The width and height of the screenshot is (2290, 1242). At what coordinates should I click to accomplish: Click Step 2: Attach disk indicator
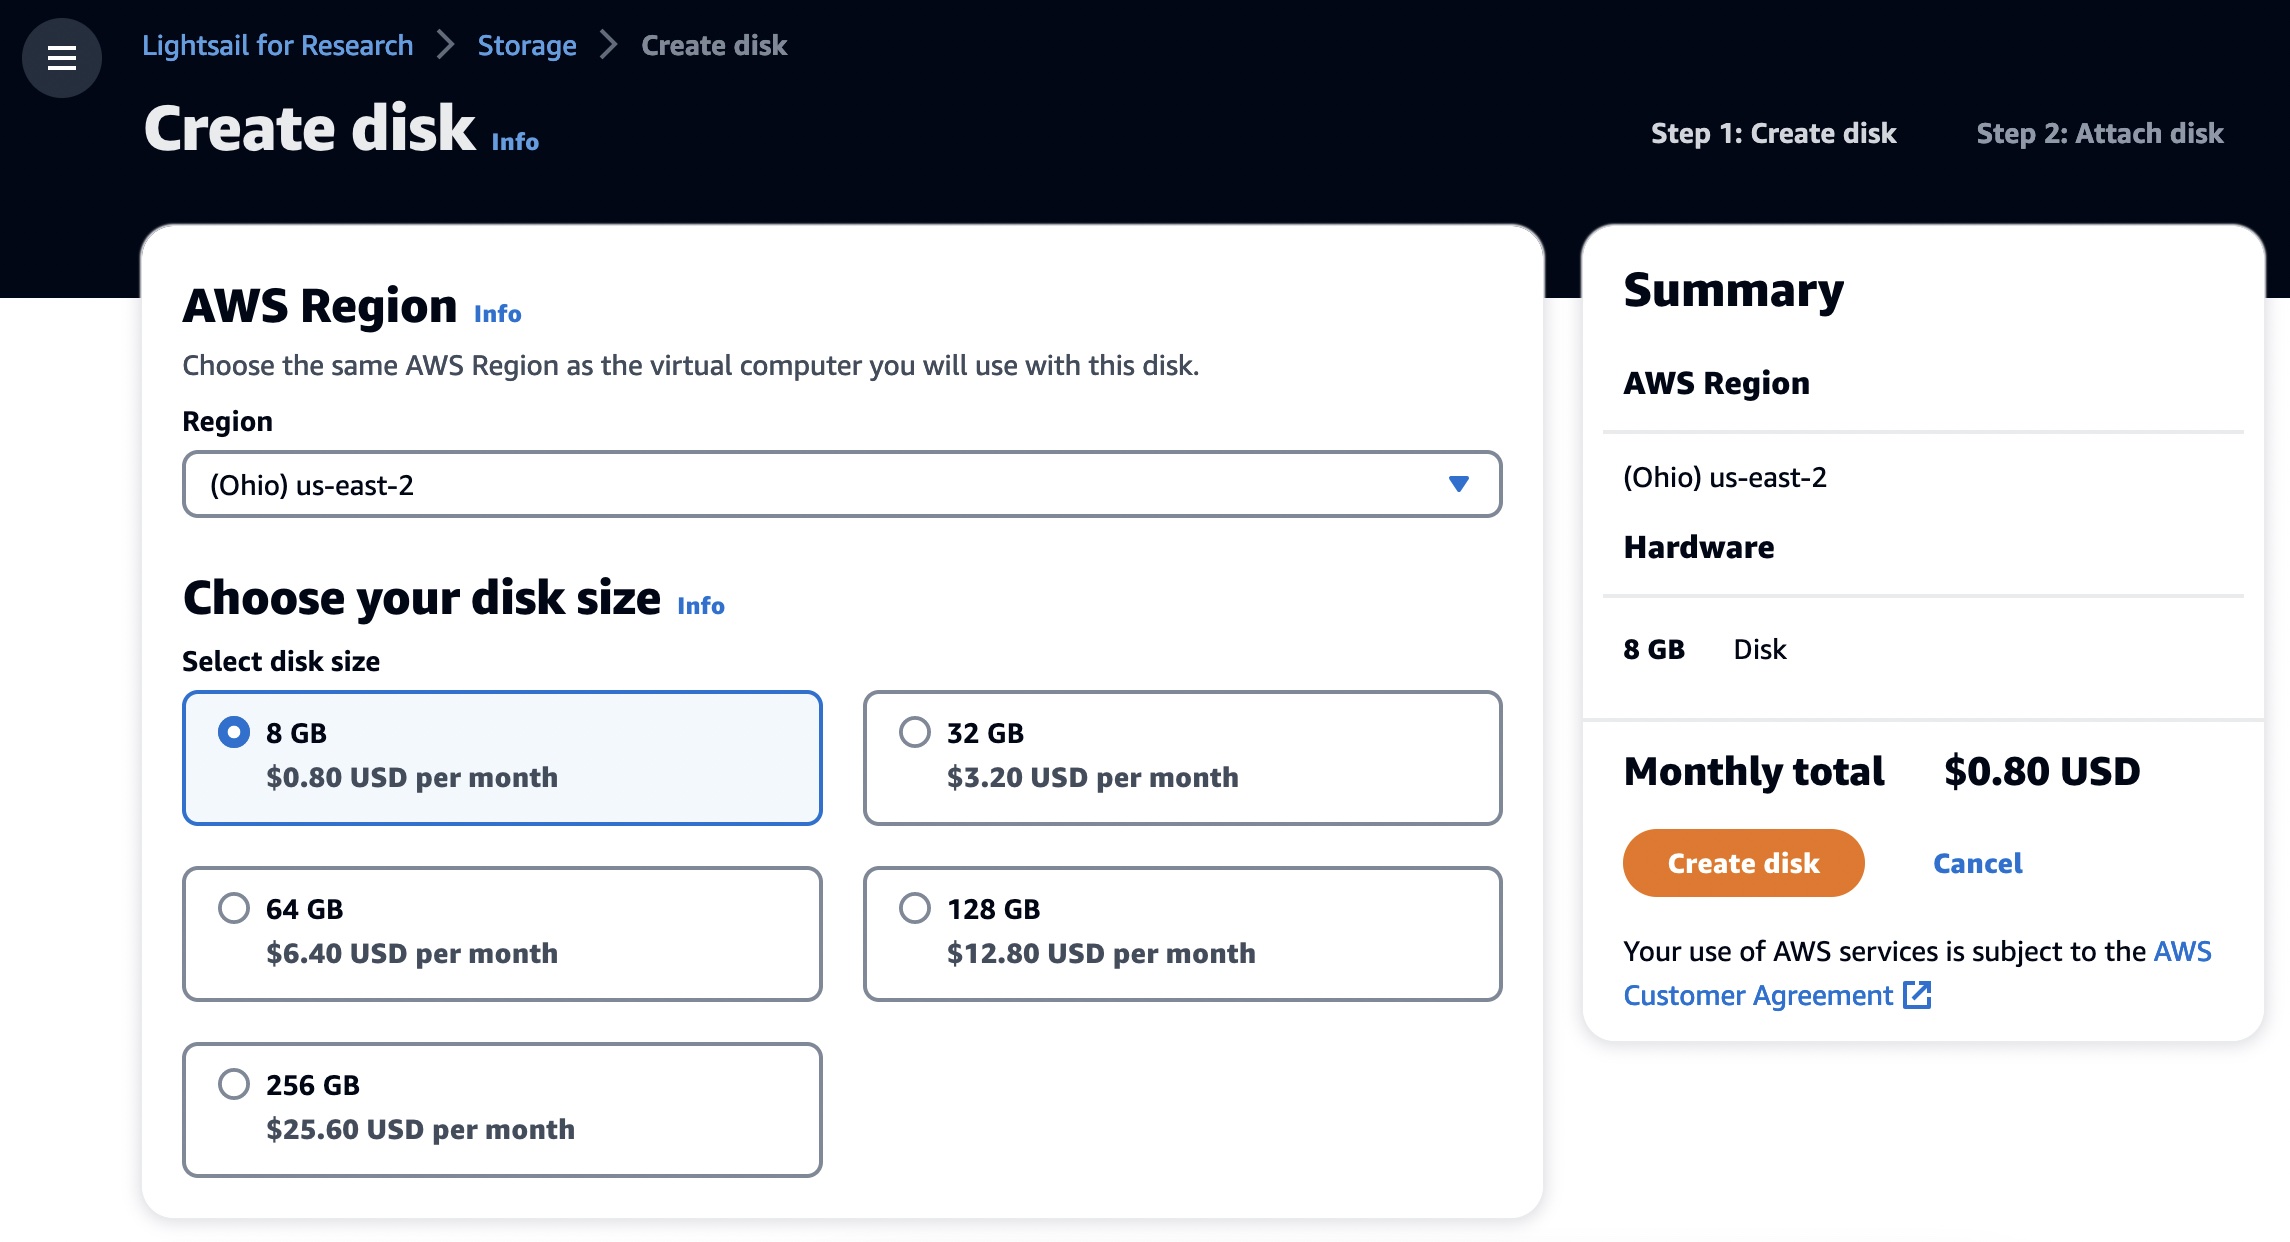click(x=2099, y=133)
